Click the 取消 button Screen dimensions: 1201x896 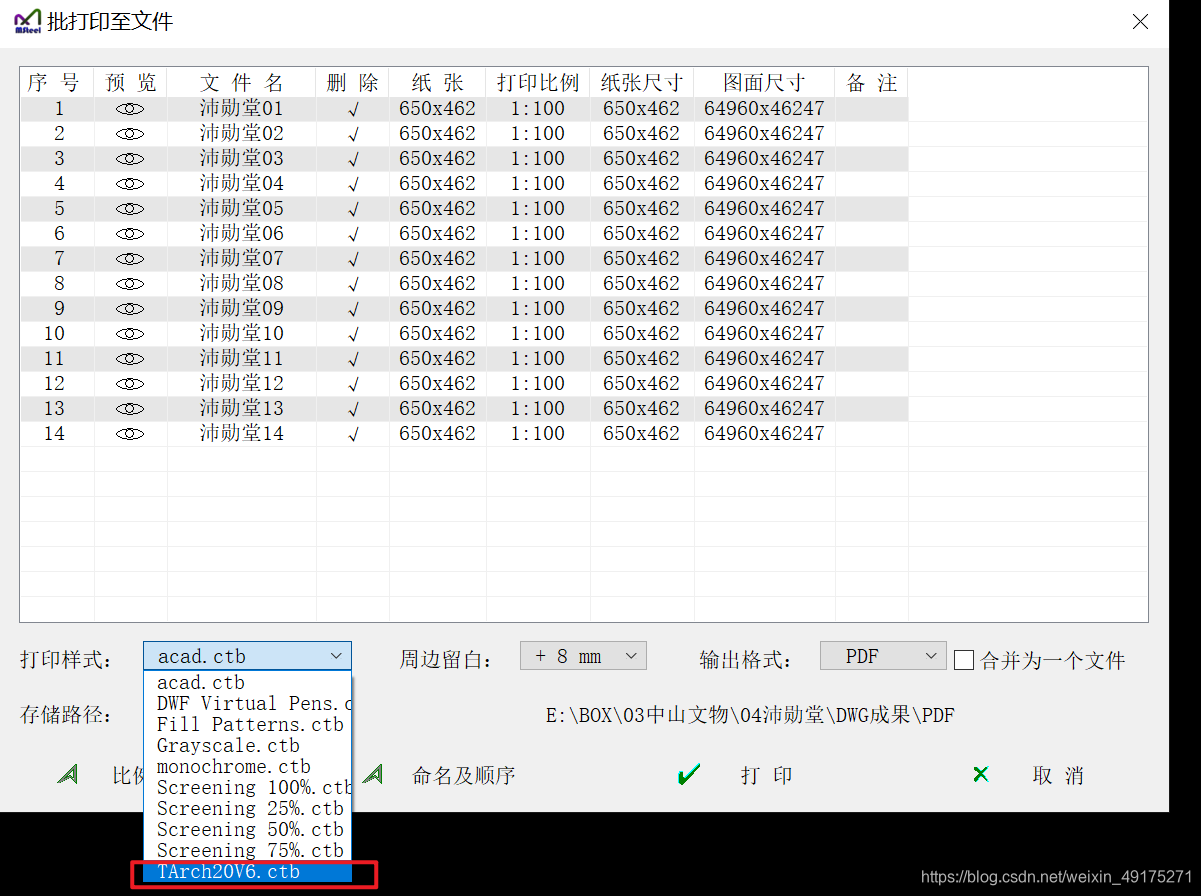pos(1058,775)
